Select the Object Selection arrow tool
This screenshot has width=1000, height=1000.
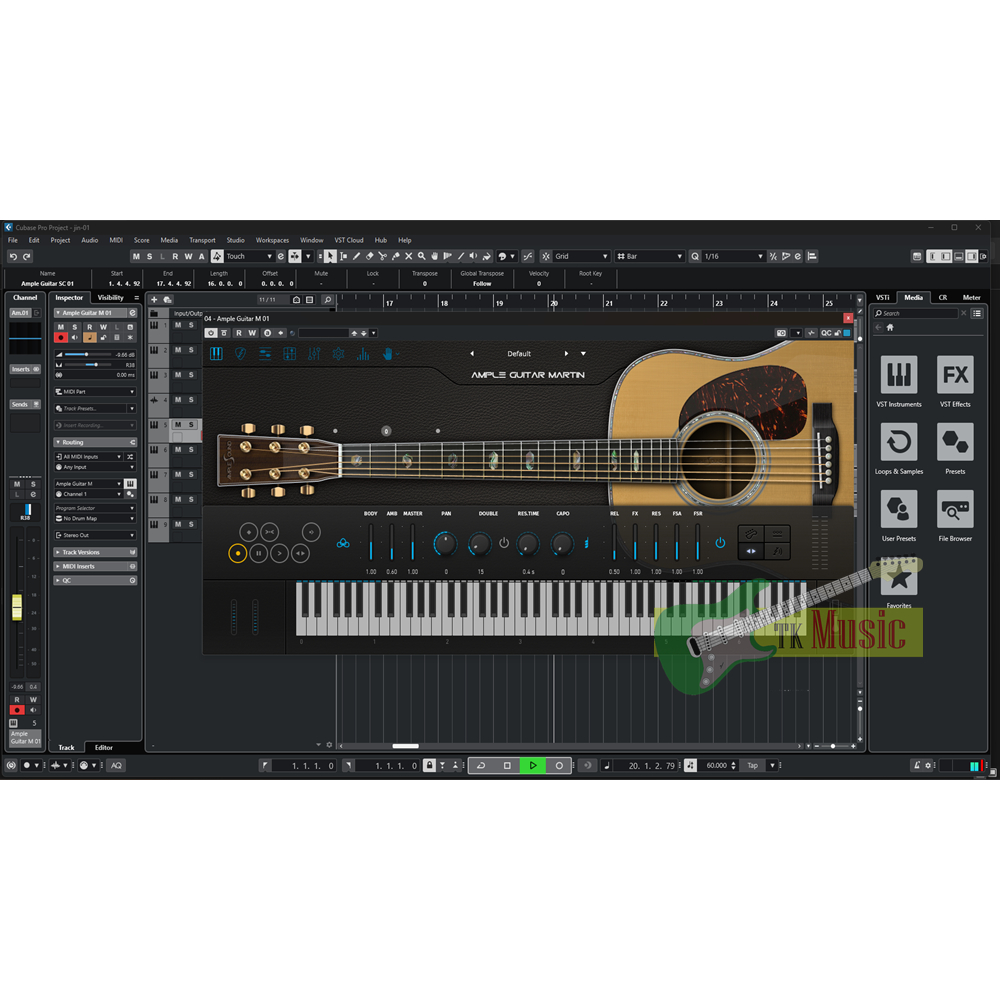coord(330,256)
